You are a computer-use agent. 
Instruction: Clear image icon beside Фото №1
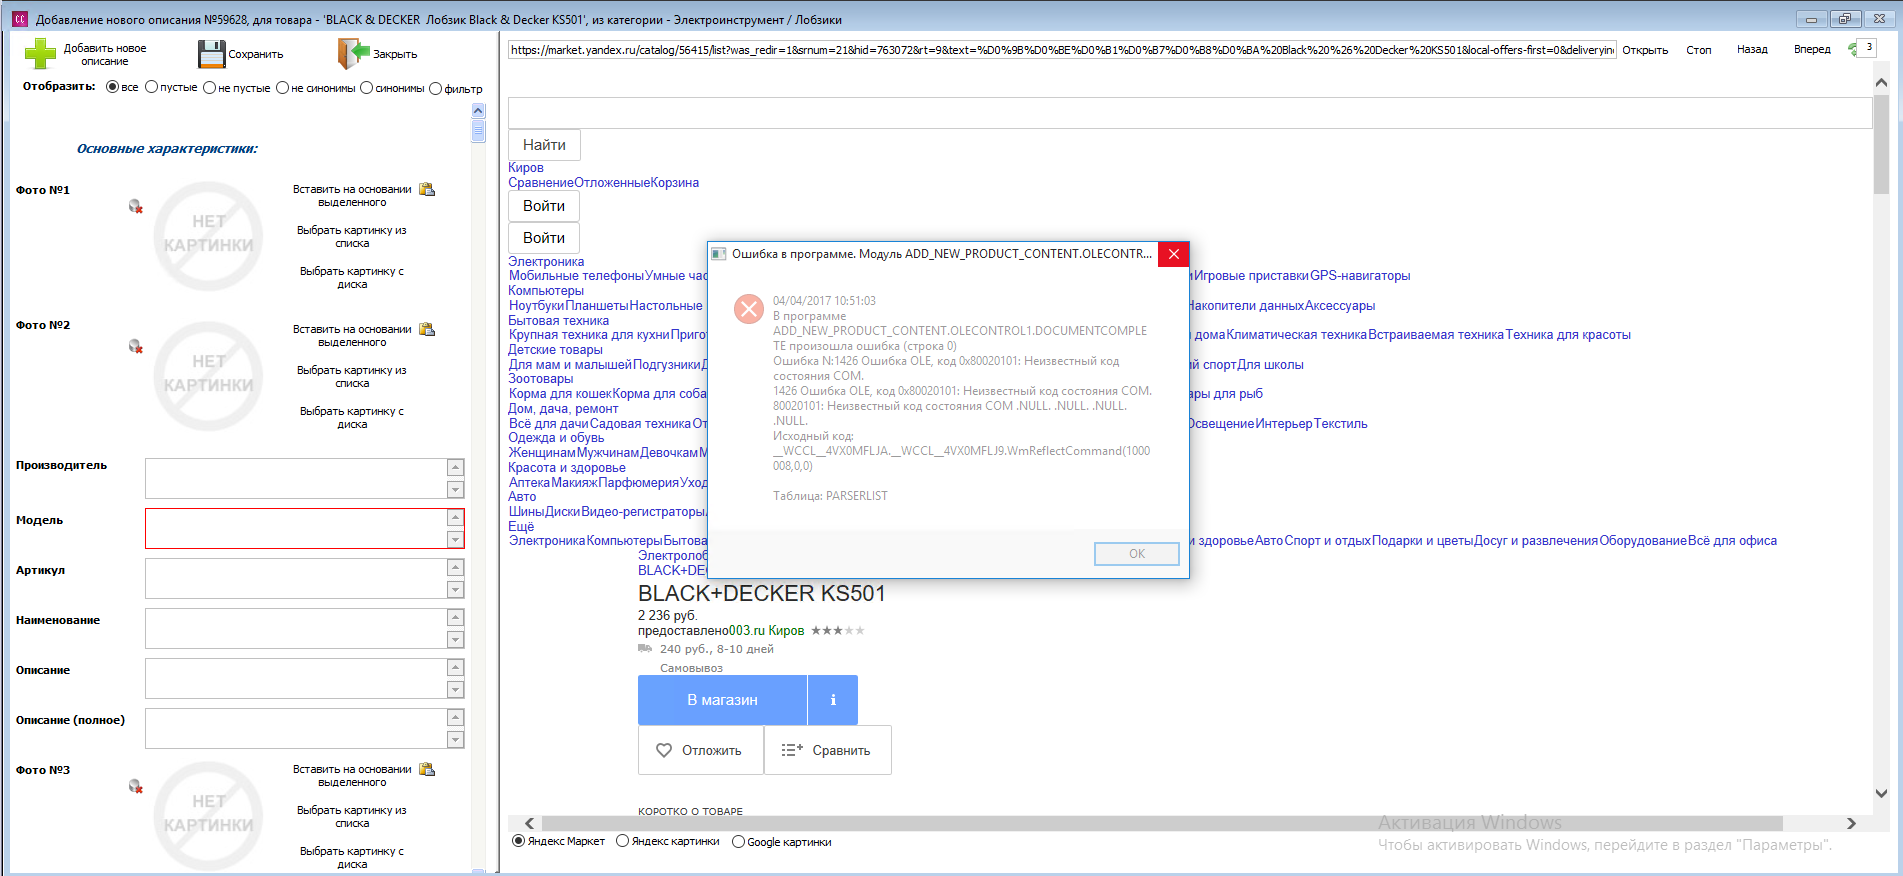click(136, 206)
